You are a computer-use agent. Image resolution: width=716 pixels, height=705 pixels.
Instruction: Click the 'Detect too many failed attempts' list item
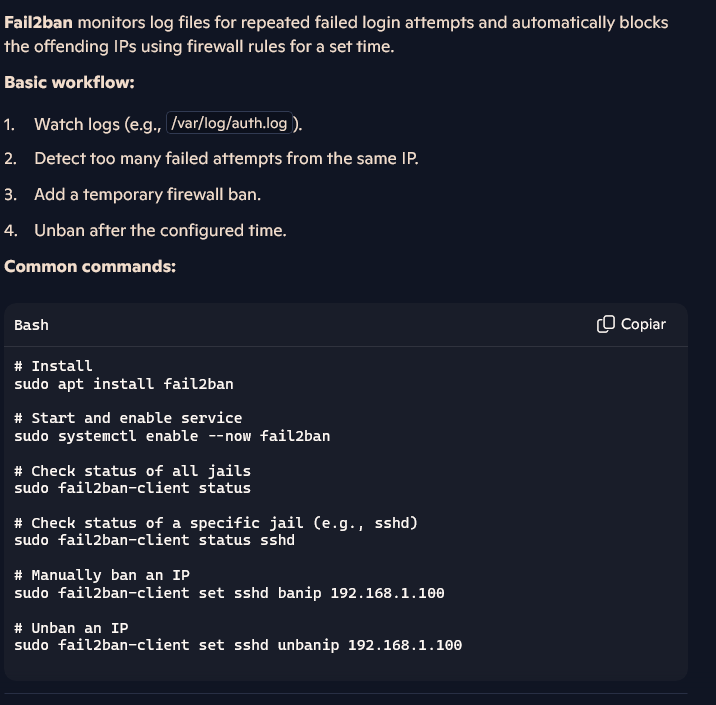pyautogui.click(x=226, y=158)
